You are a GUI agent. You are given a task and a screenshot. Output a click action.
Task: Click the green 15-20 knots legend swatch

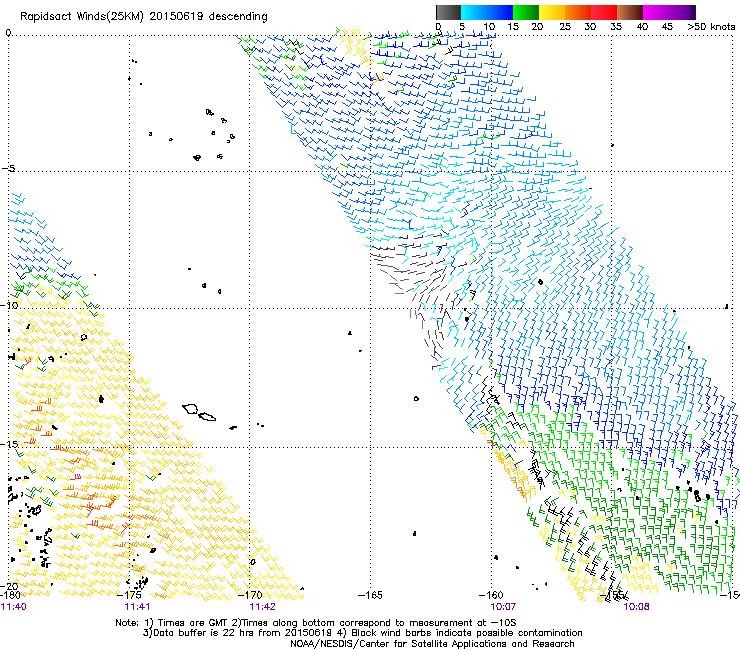(526, 12)
